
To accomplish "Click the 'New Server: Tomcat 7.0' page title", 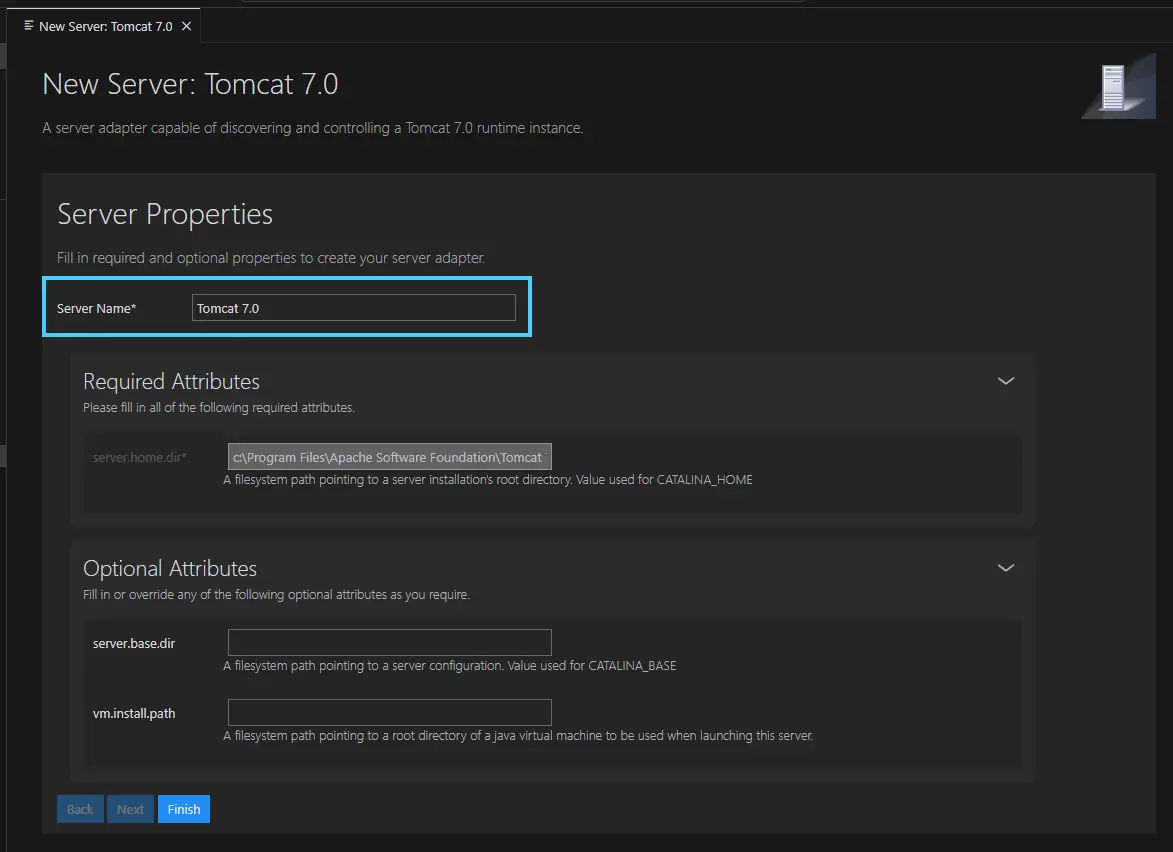I will pyautogui.click(x=190, y=84).
